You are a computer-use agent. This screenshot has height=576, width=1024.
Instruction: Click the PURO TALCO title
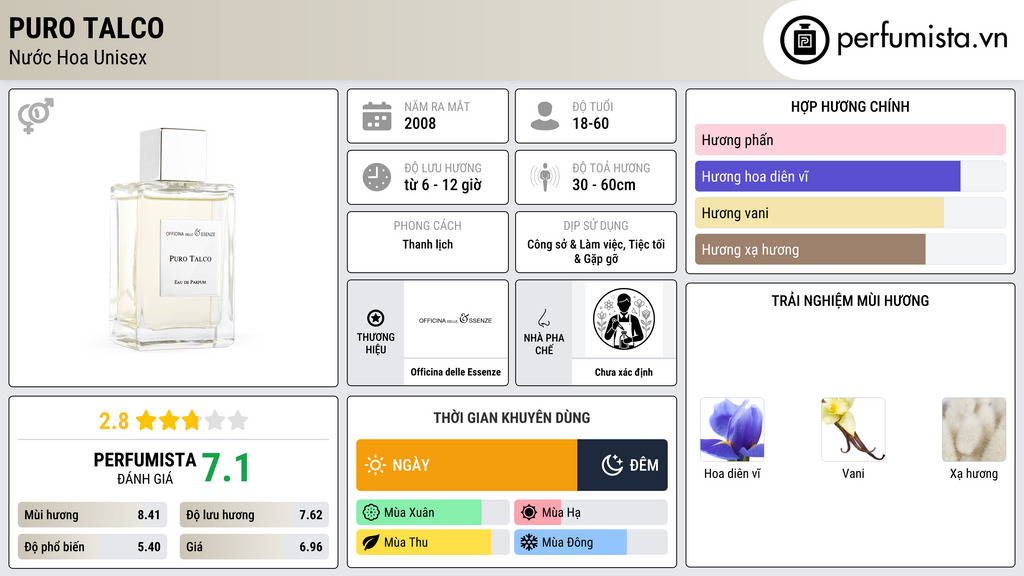pos(86,28)
